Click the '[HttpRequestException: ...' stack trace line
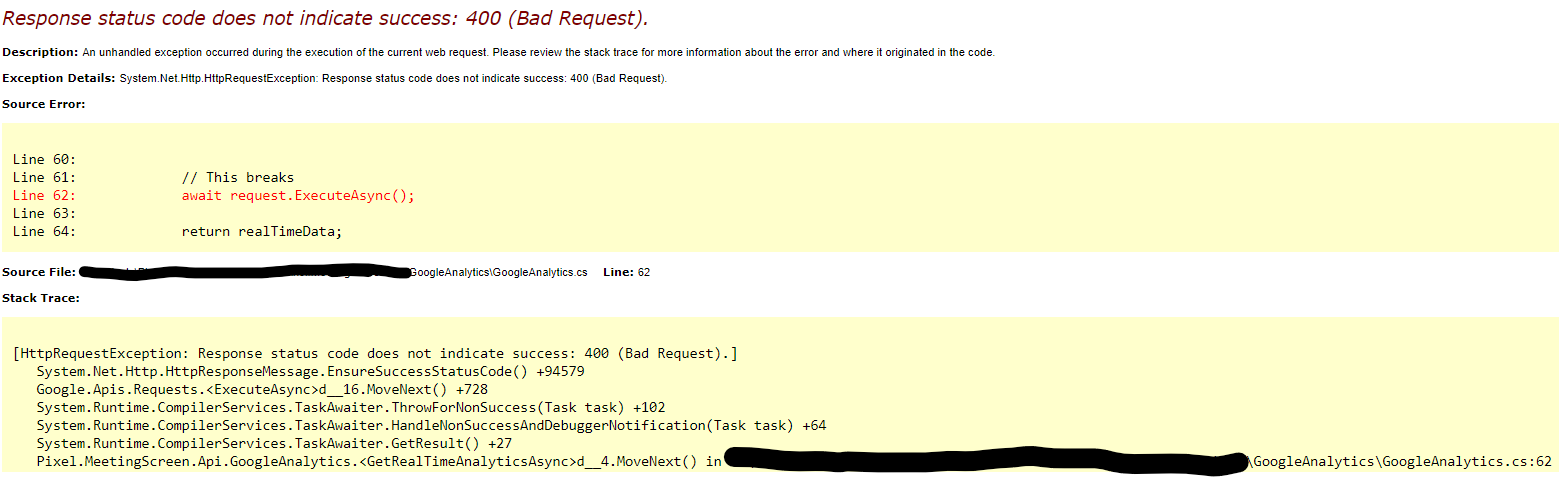 pos(376,354)
